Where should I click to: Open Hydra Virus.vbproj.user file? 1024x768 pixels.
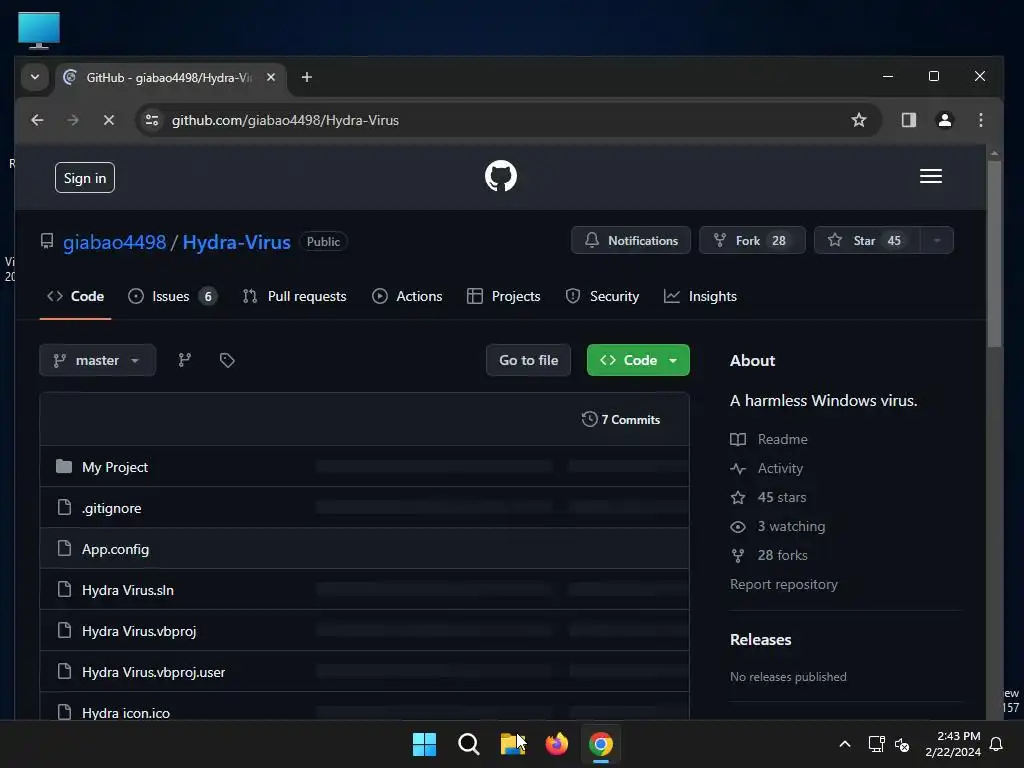click(153, 672)
